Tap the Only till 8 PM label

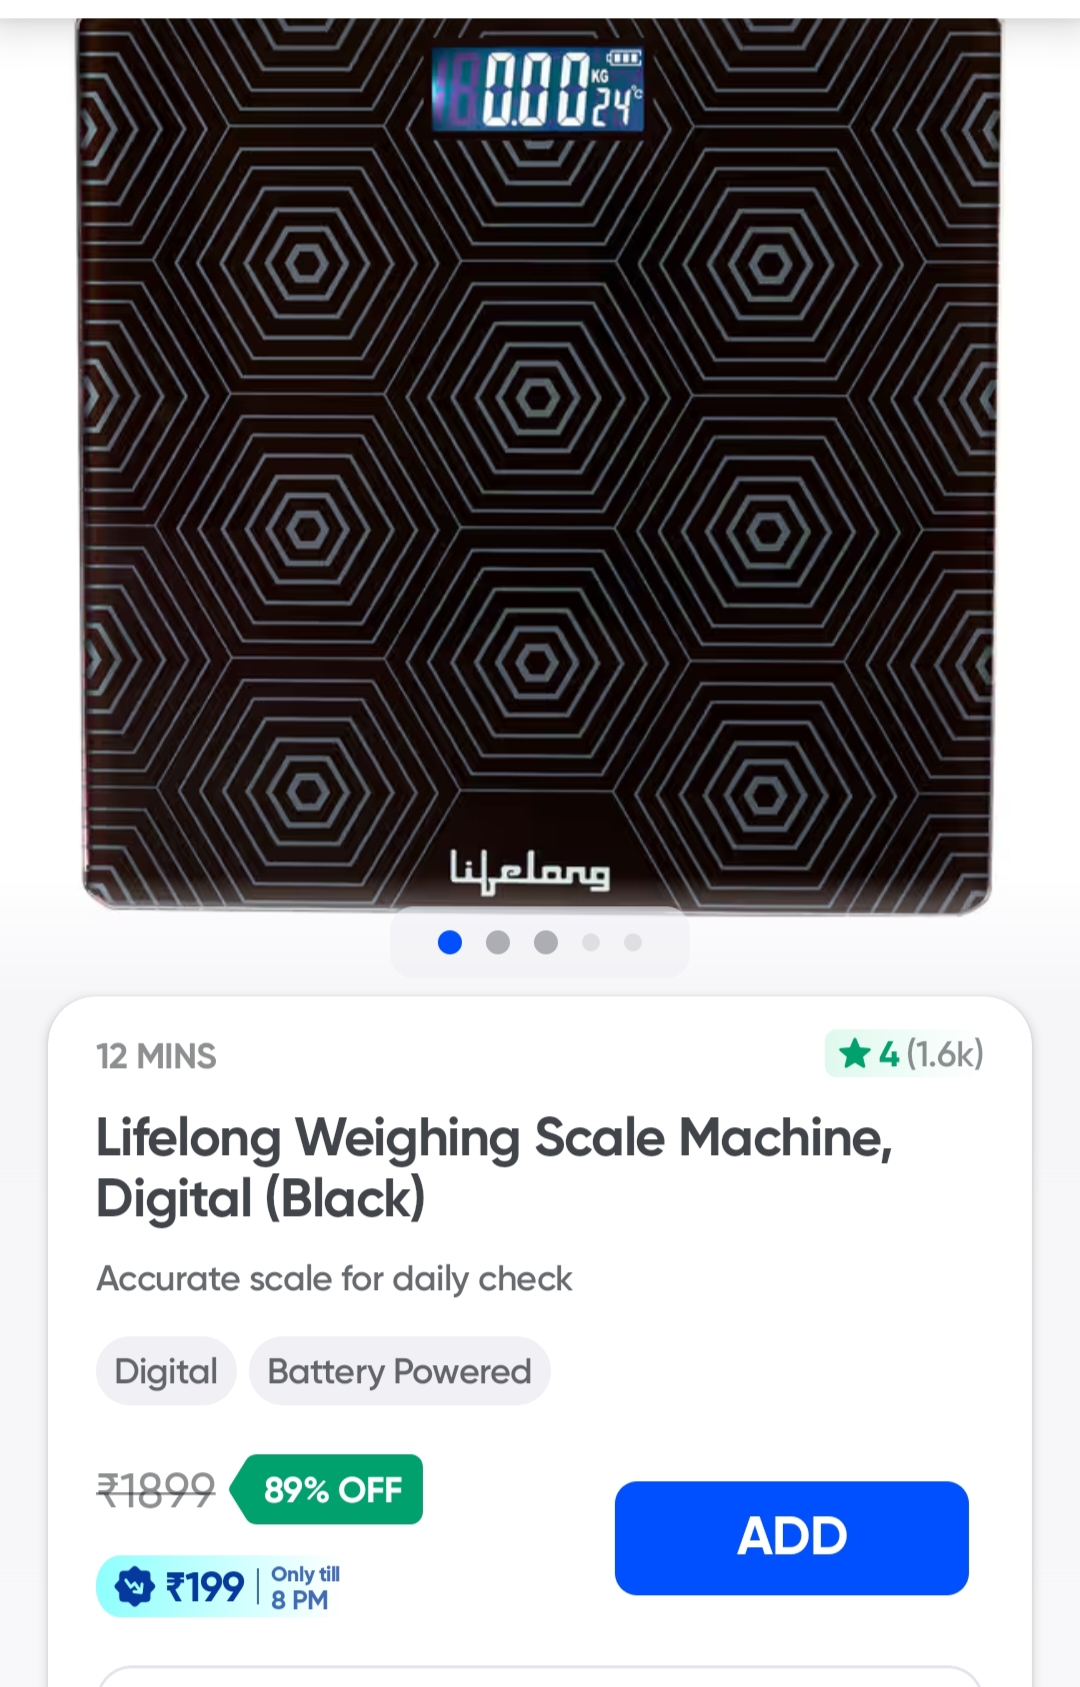[x=304, y=1587]
